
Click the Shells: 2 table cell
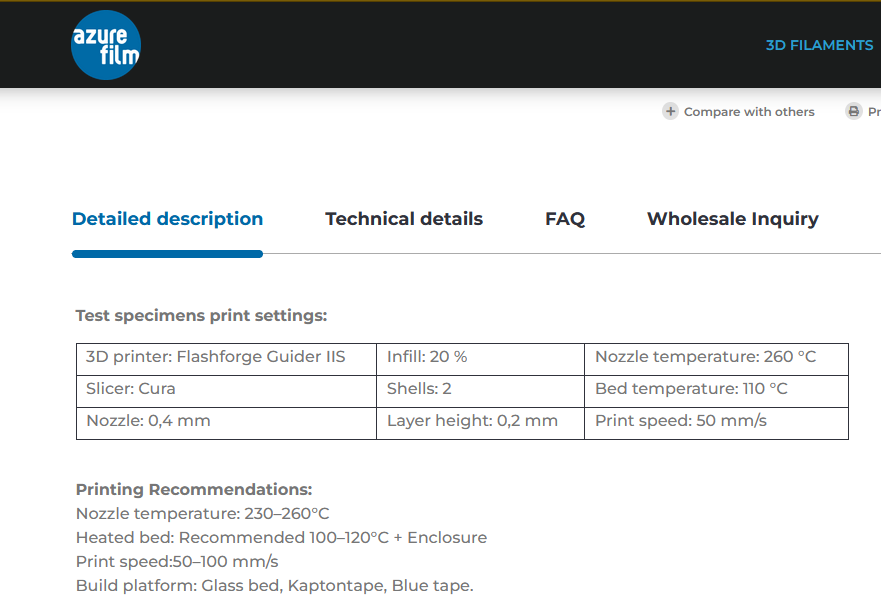(480, 391)
